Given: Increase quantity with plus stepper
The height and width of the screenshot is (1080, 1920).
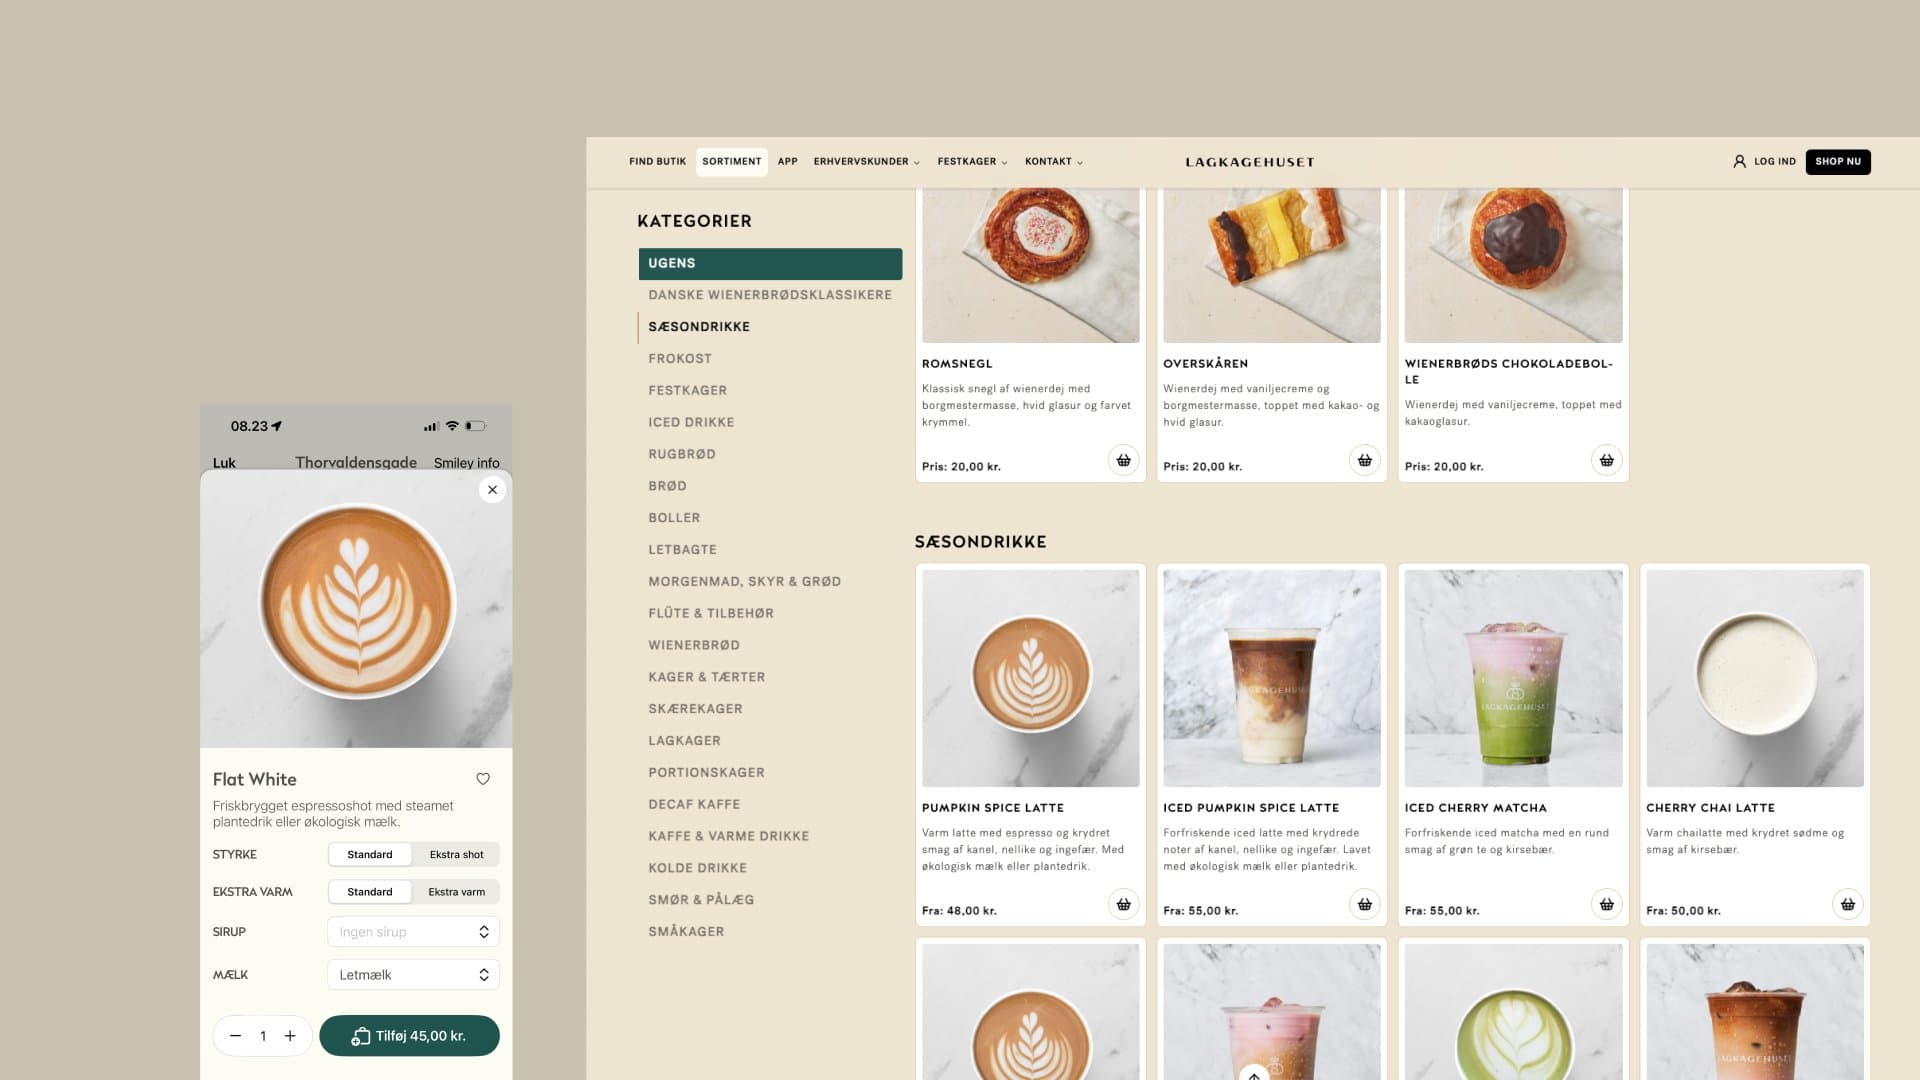Looking at the screenshot, I should point(290,1036).
